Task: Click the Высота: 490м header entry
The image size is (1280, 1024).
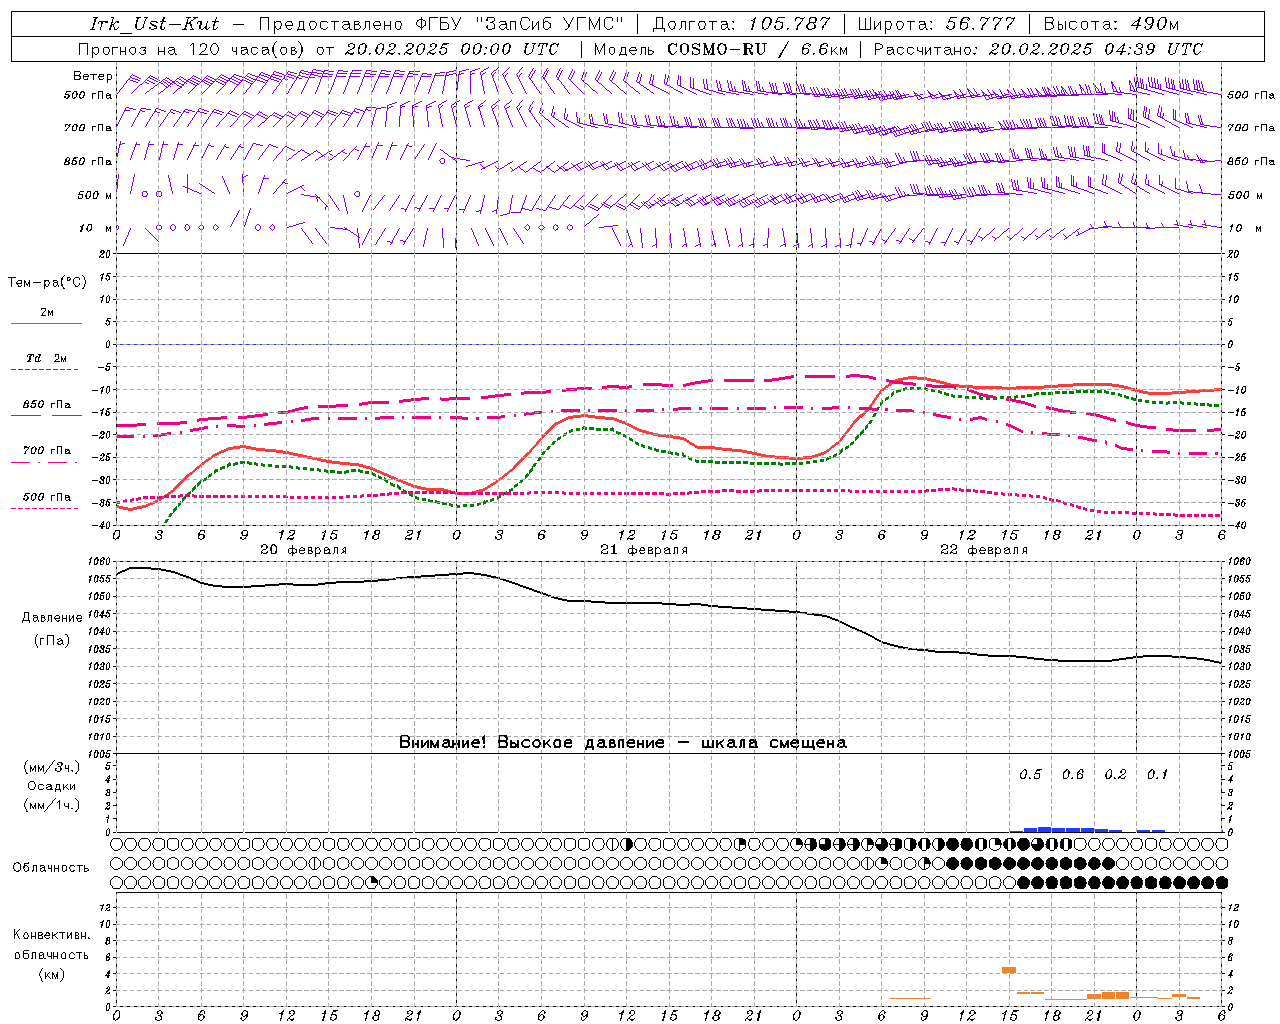Action: pos(1111,23)
